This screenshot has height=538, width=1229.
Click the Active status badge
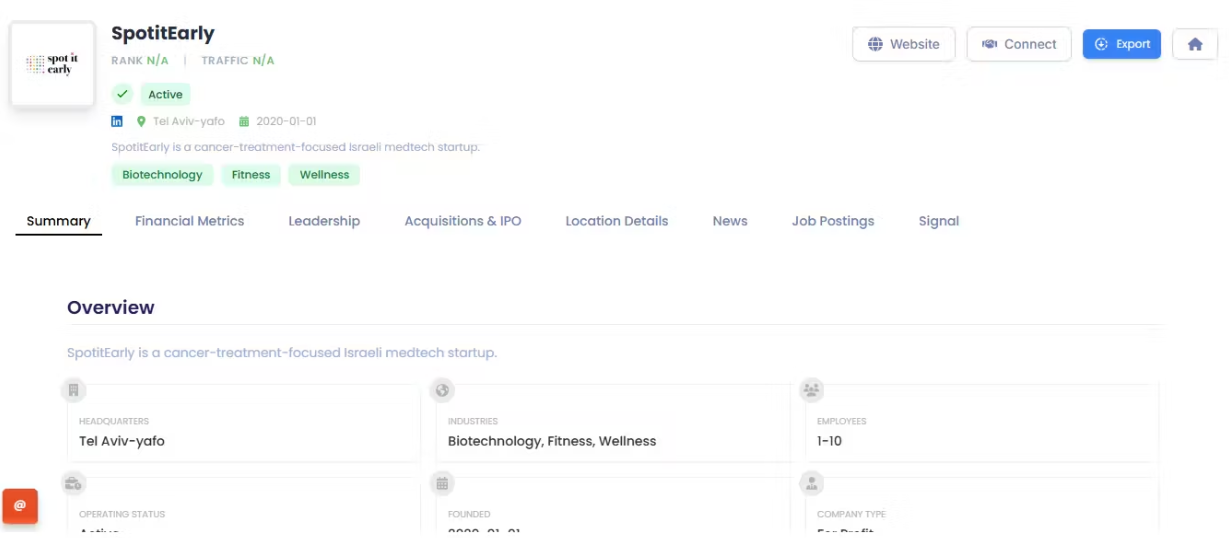pos(165,94)
